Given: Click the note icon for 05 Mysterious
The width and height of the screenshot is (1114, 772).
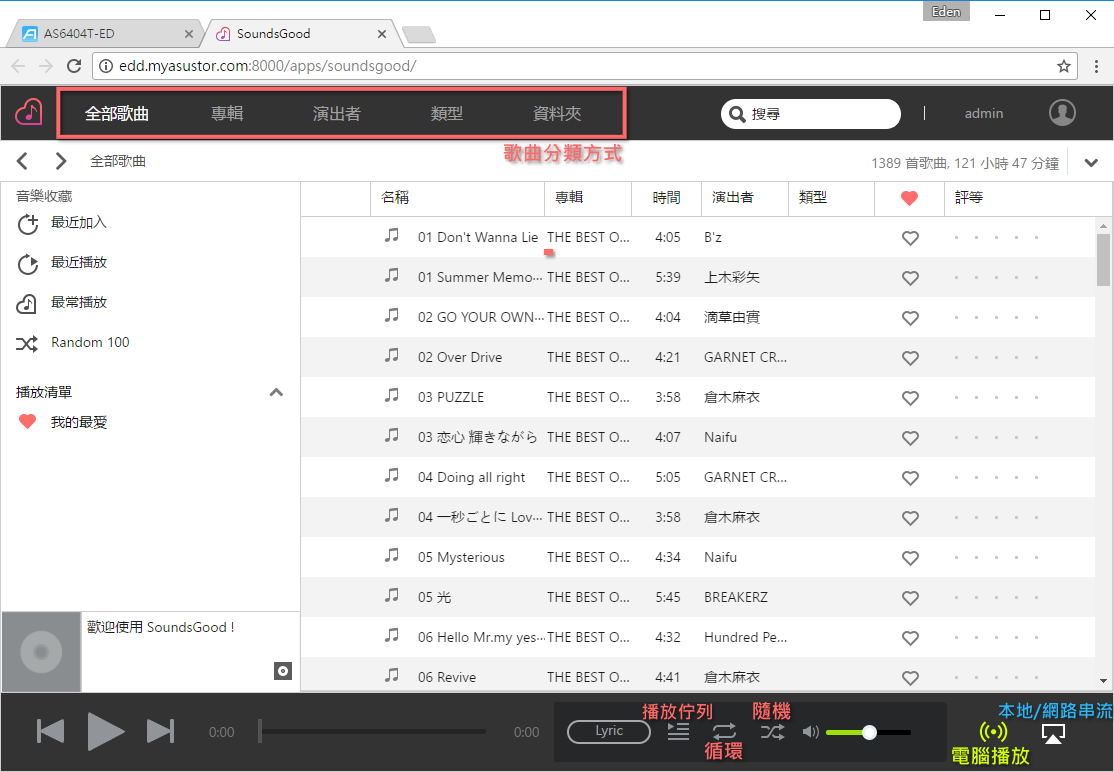Looking at the screenshot, I should click(x=391, y=555).
